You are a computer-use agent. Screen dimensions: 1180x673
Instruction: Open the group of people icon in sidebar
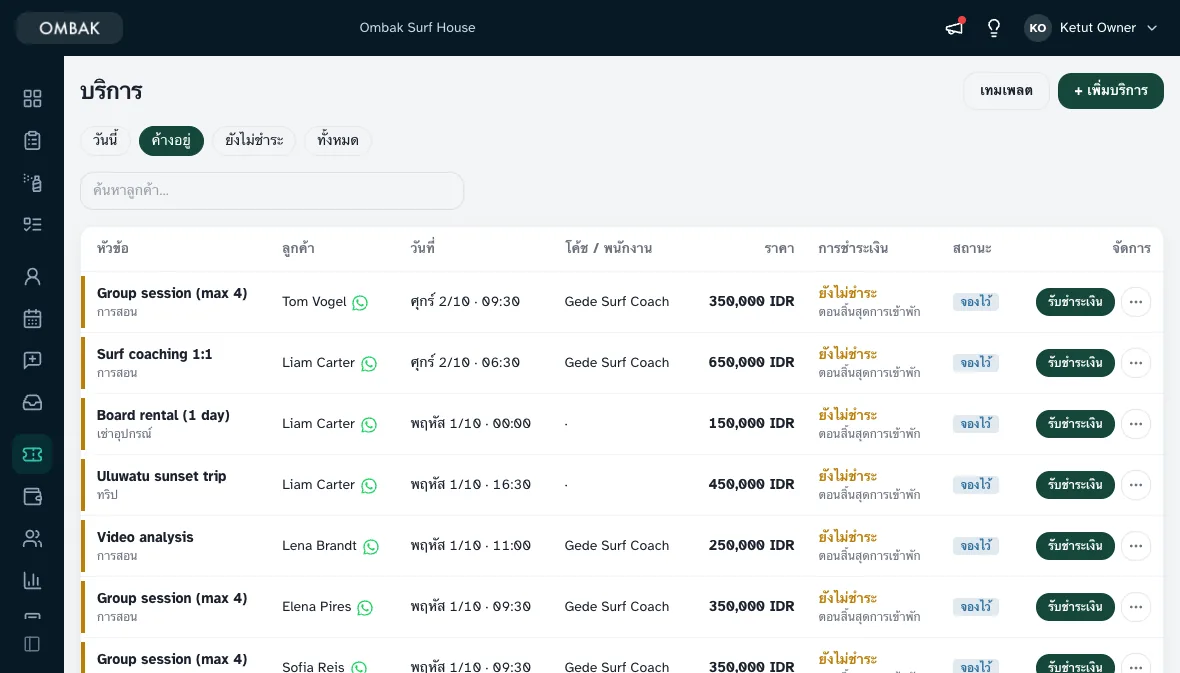(x=32, y=538)
